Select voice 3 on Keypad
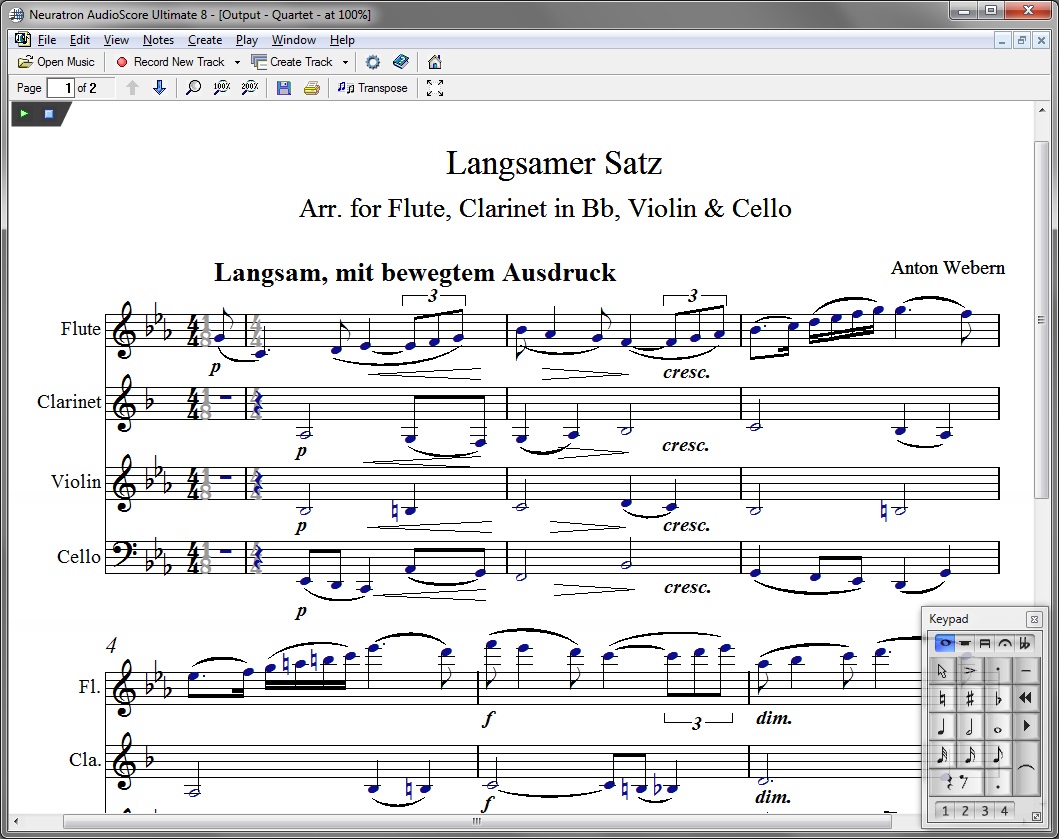This screenshot has height=839, width=1059. (985, 811)
